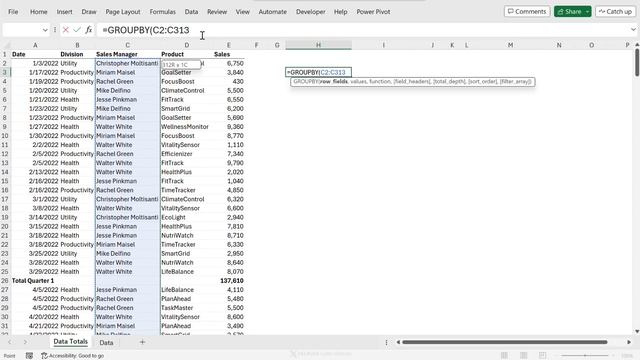
Task: Open the Accessibility: Good to go checker
Action: [x=73, y=356]
